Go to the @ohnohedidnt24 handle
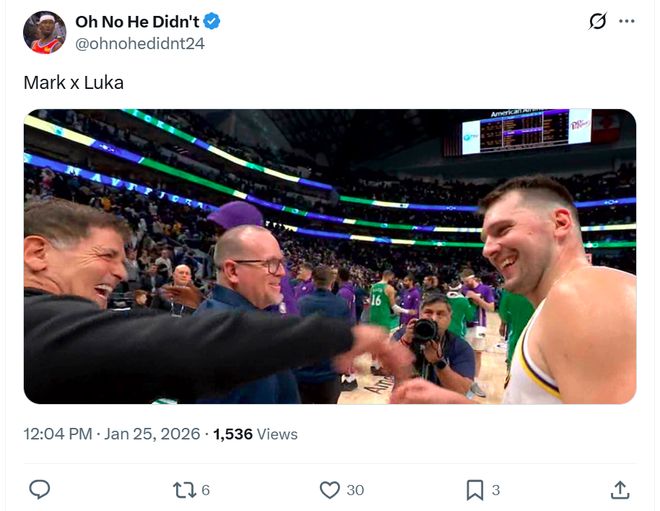The height and width of the screenshot is (511, 660). [x=140, y=43]
